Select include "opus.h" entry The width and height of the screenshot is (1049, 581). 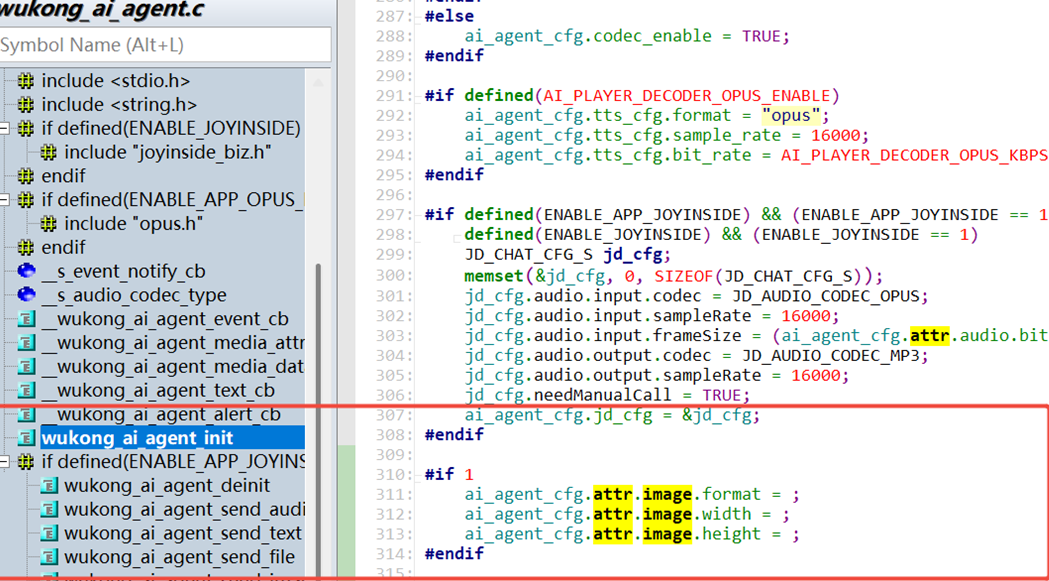(x=133, y=223)
